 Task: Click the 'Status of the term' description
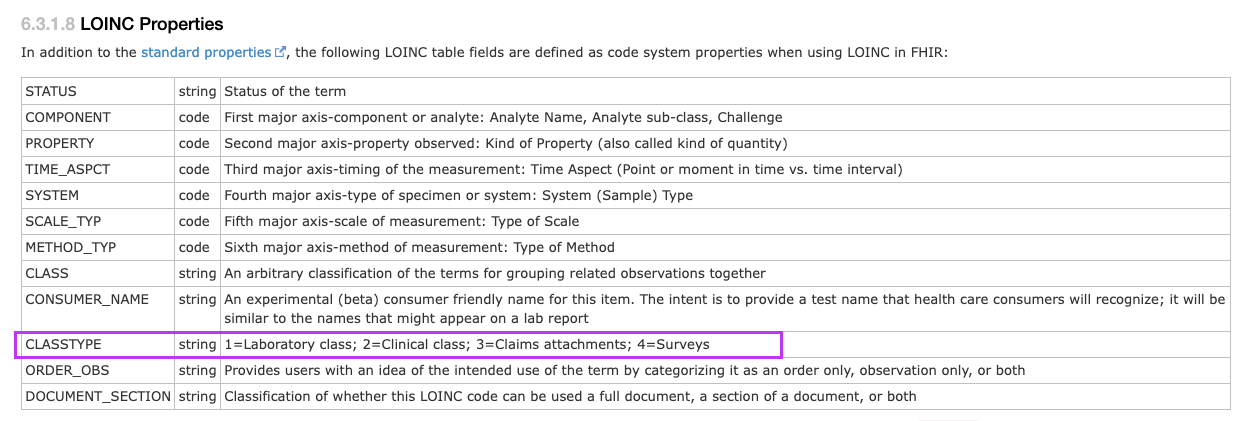[285, 91]
